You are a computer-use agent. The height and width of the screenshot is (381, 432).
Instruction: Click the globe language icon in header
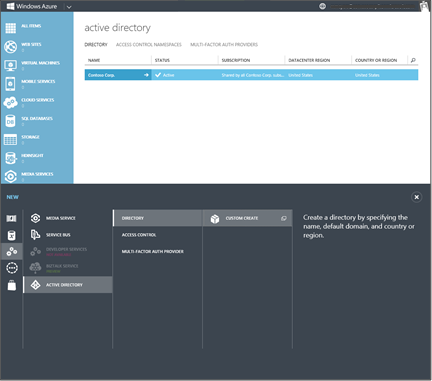(x=322, y=6)
